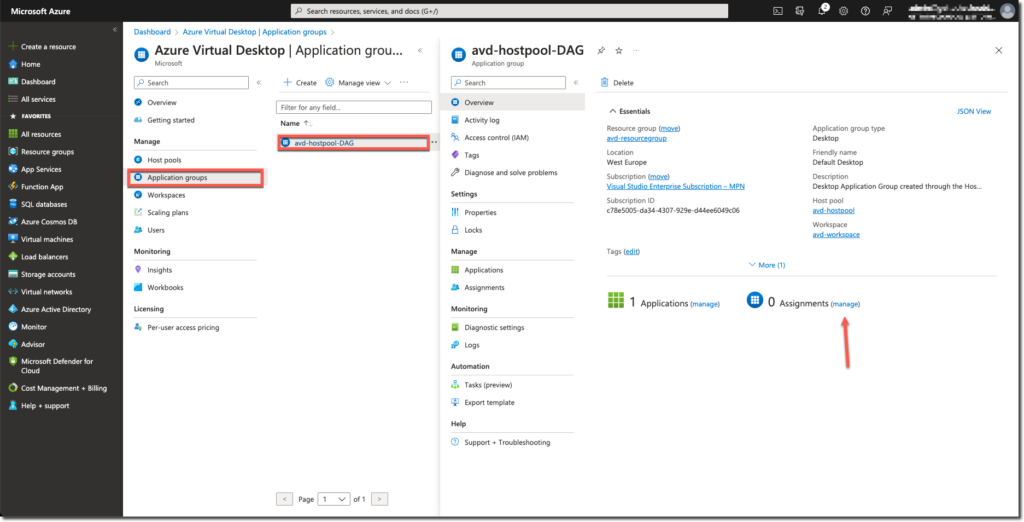Open avd-resourcegroup link
The image size is (1024, 522).
click(637, 138)
